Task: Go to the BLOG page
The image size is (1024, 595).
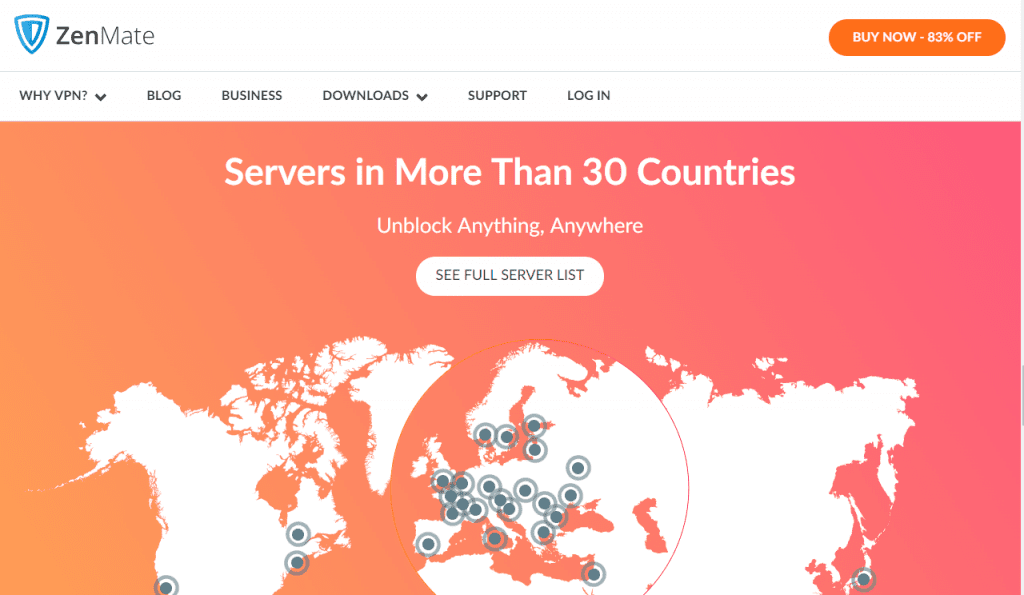Action: coord(164,95)
